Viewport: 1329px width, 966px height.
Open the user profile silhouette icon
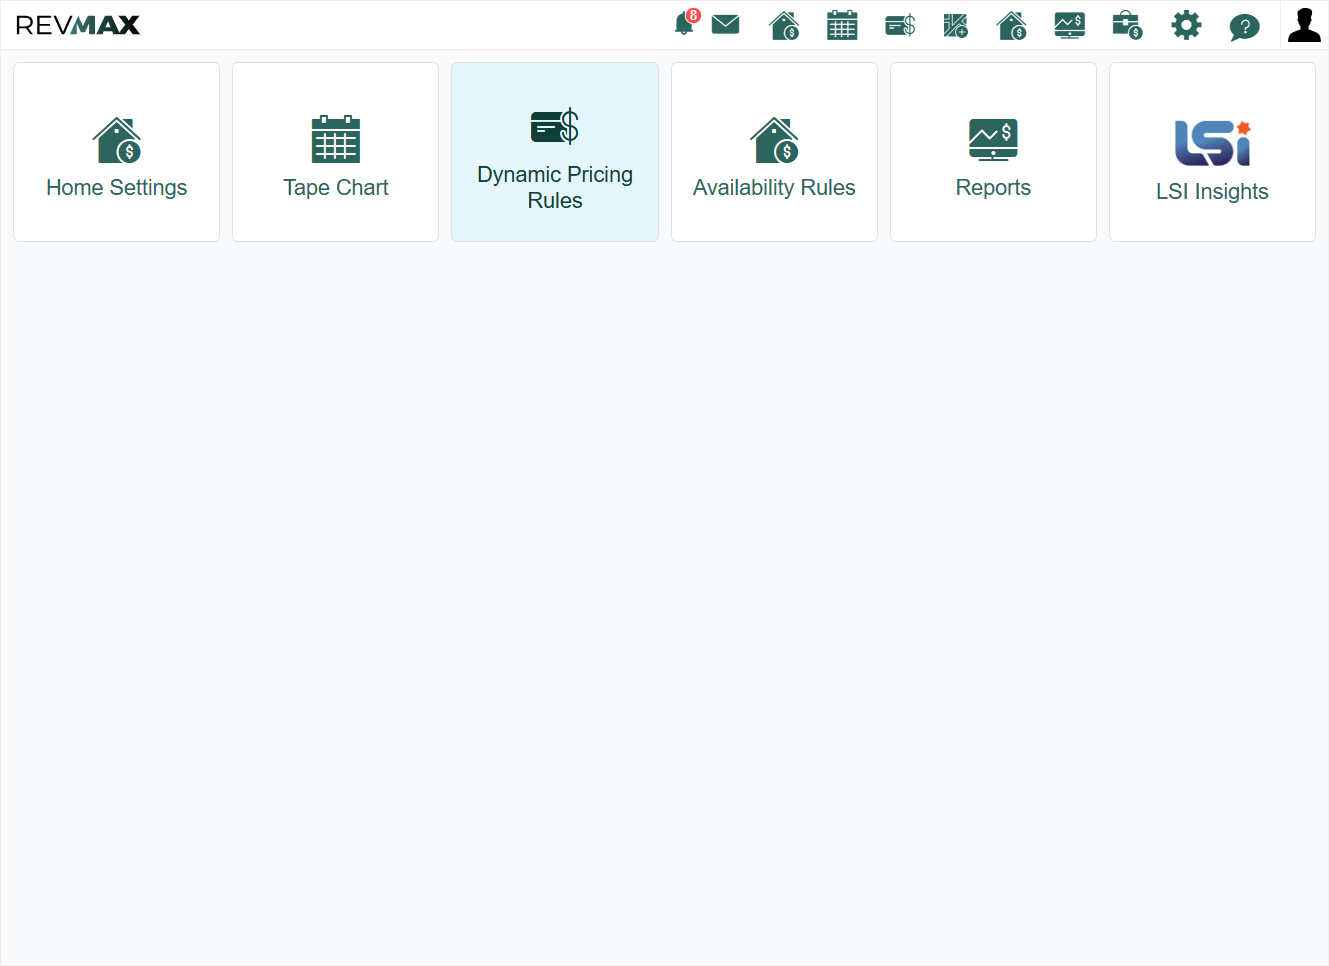pos(1304,25)
